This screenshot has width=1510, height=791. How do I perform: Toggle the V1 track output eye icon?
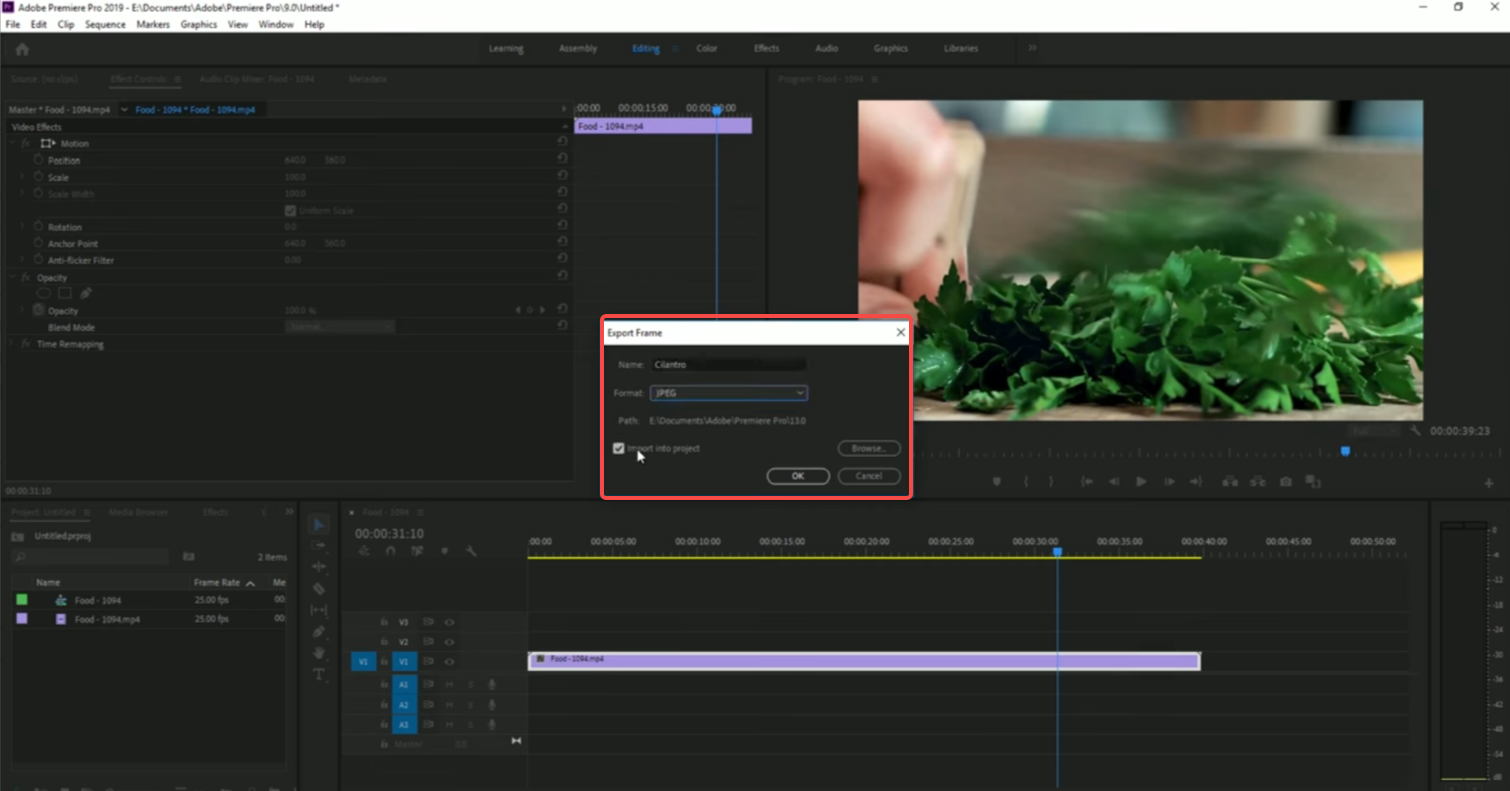point(450,662)
